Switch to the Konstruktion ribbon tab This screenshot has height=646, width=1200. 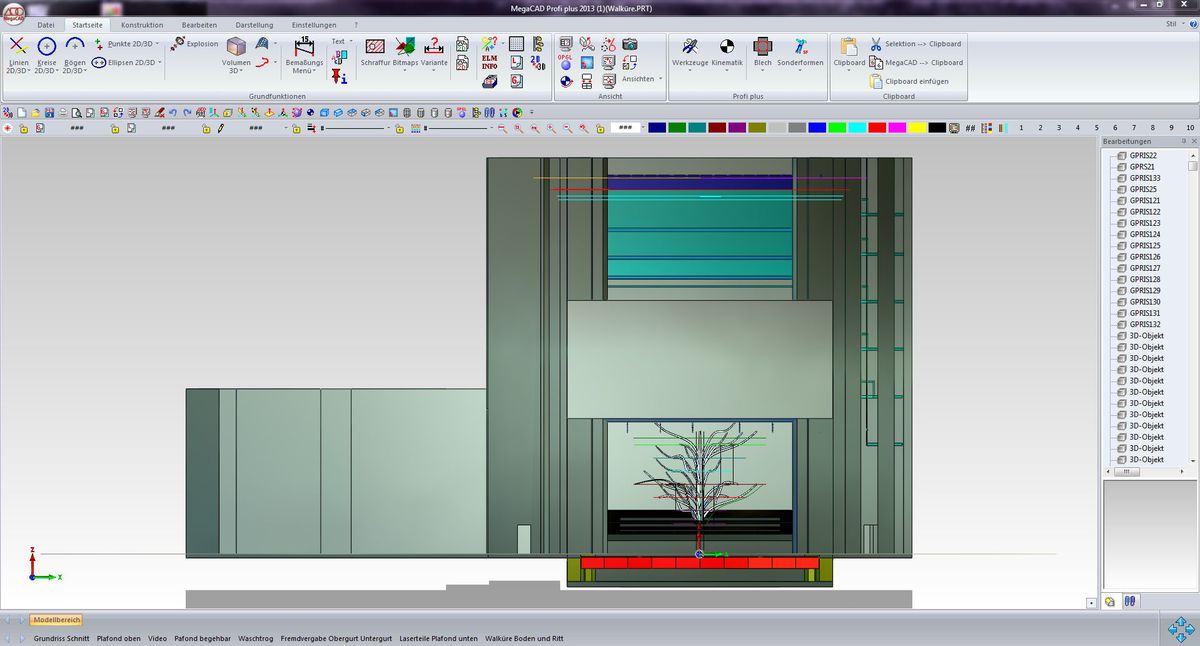click(x=141, y=25)
